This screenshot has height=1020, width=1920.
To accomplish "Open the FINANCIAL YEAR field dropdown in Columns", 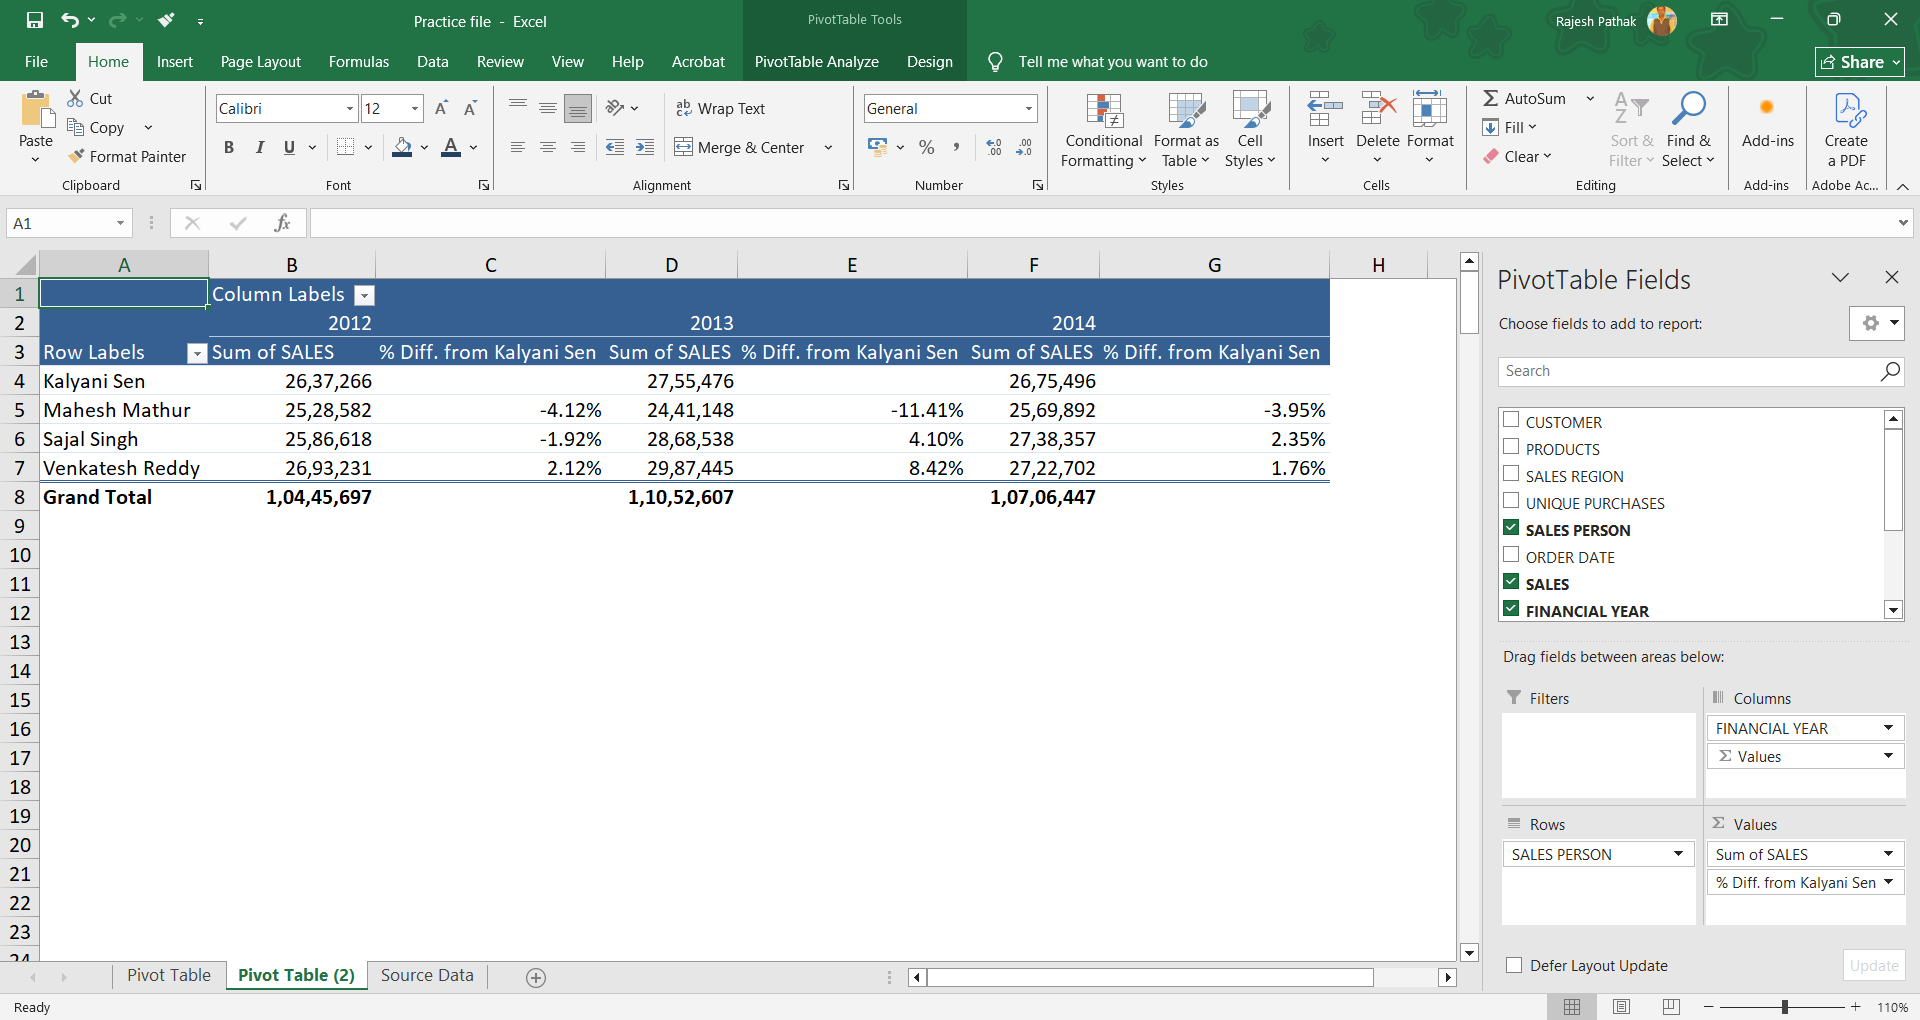I will tap(1888, 728).
